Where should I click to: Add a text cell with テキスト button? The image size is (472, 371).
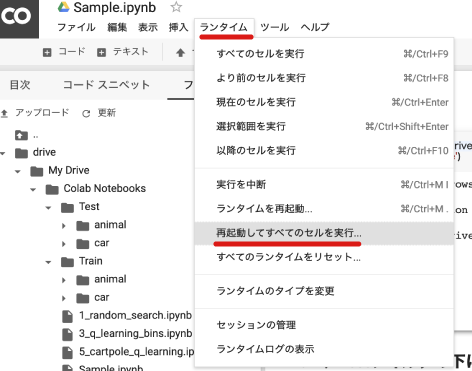pos(122,52)
